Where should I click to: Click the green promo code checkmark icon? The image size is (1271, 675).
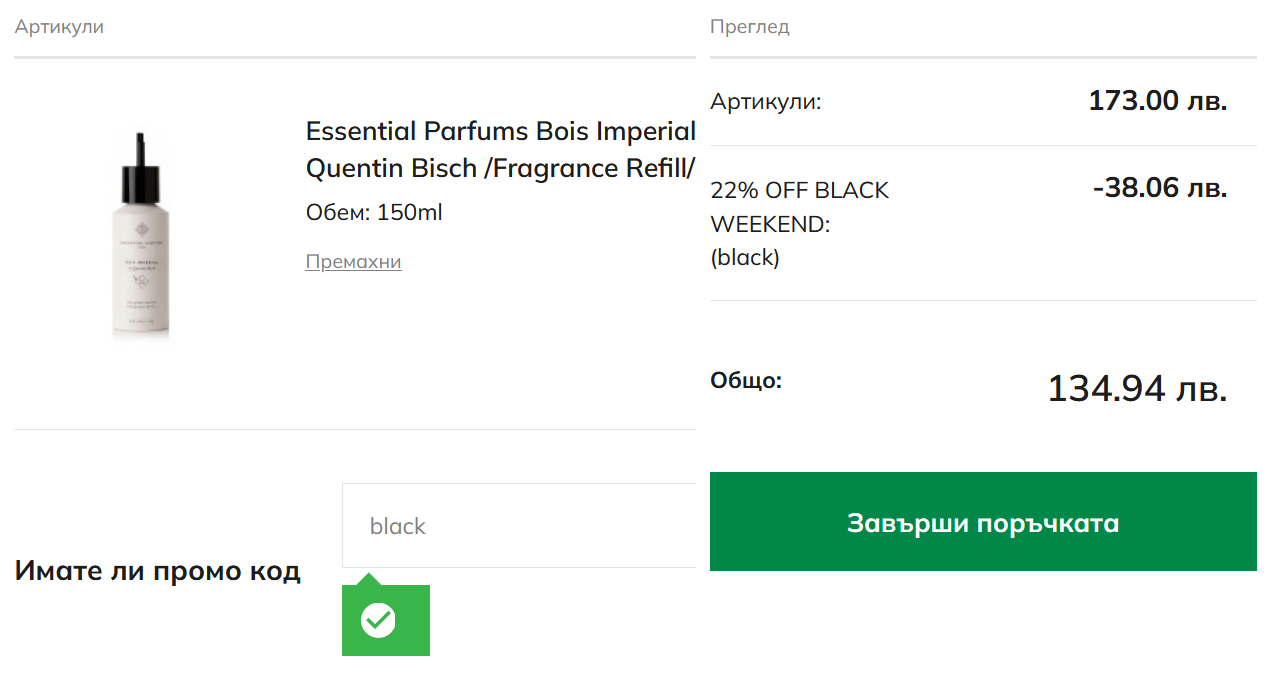coord(378,620)
